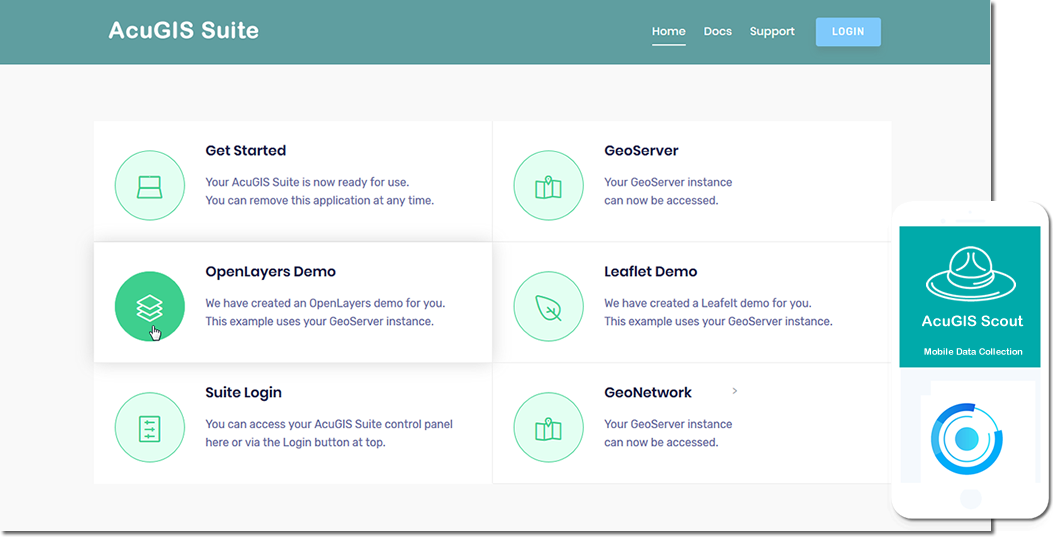Click 'We have created a Leafelt demo for you.'
The image size is (1054, 537).
(707, 303)
